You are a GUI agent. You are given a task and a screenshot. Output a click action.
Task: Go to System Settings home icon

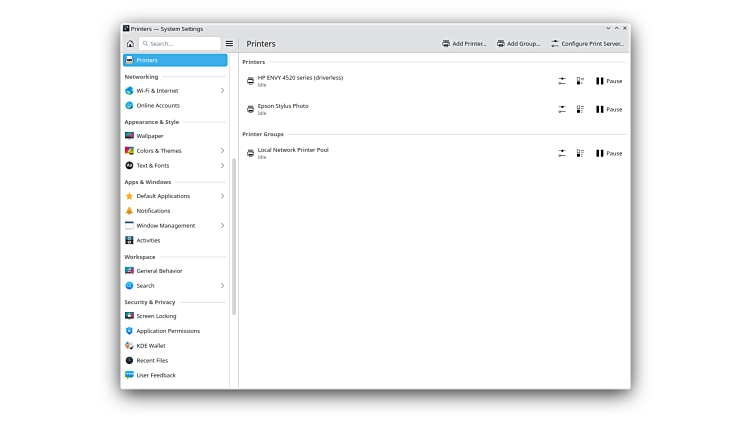point(130,44)
